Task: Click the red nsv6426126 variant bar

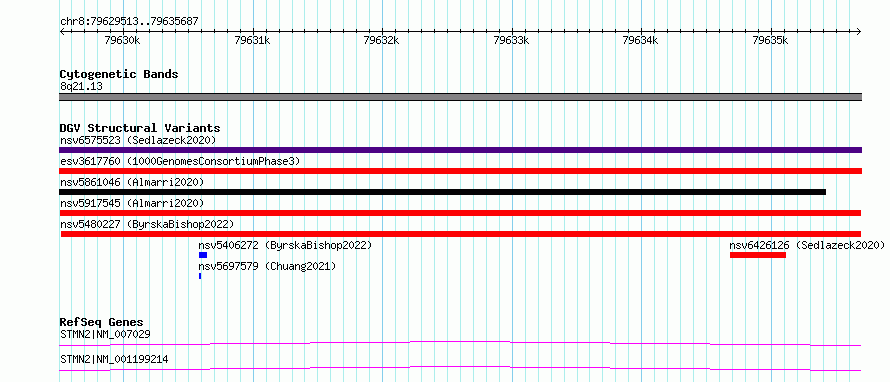Action: click(x=758, y=255)
